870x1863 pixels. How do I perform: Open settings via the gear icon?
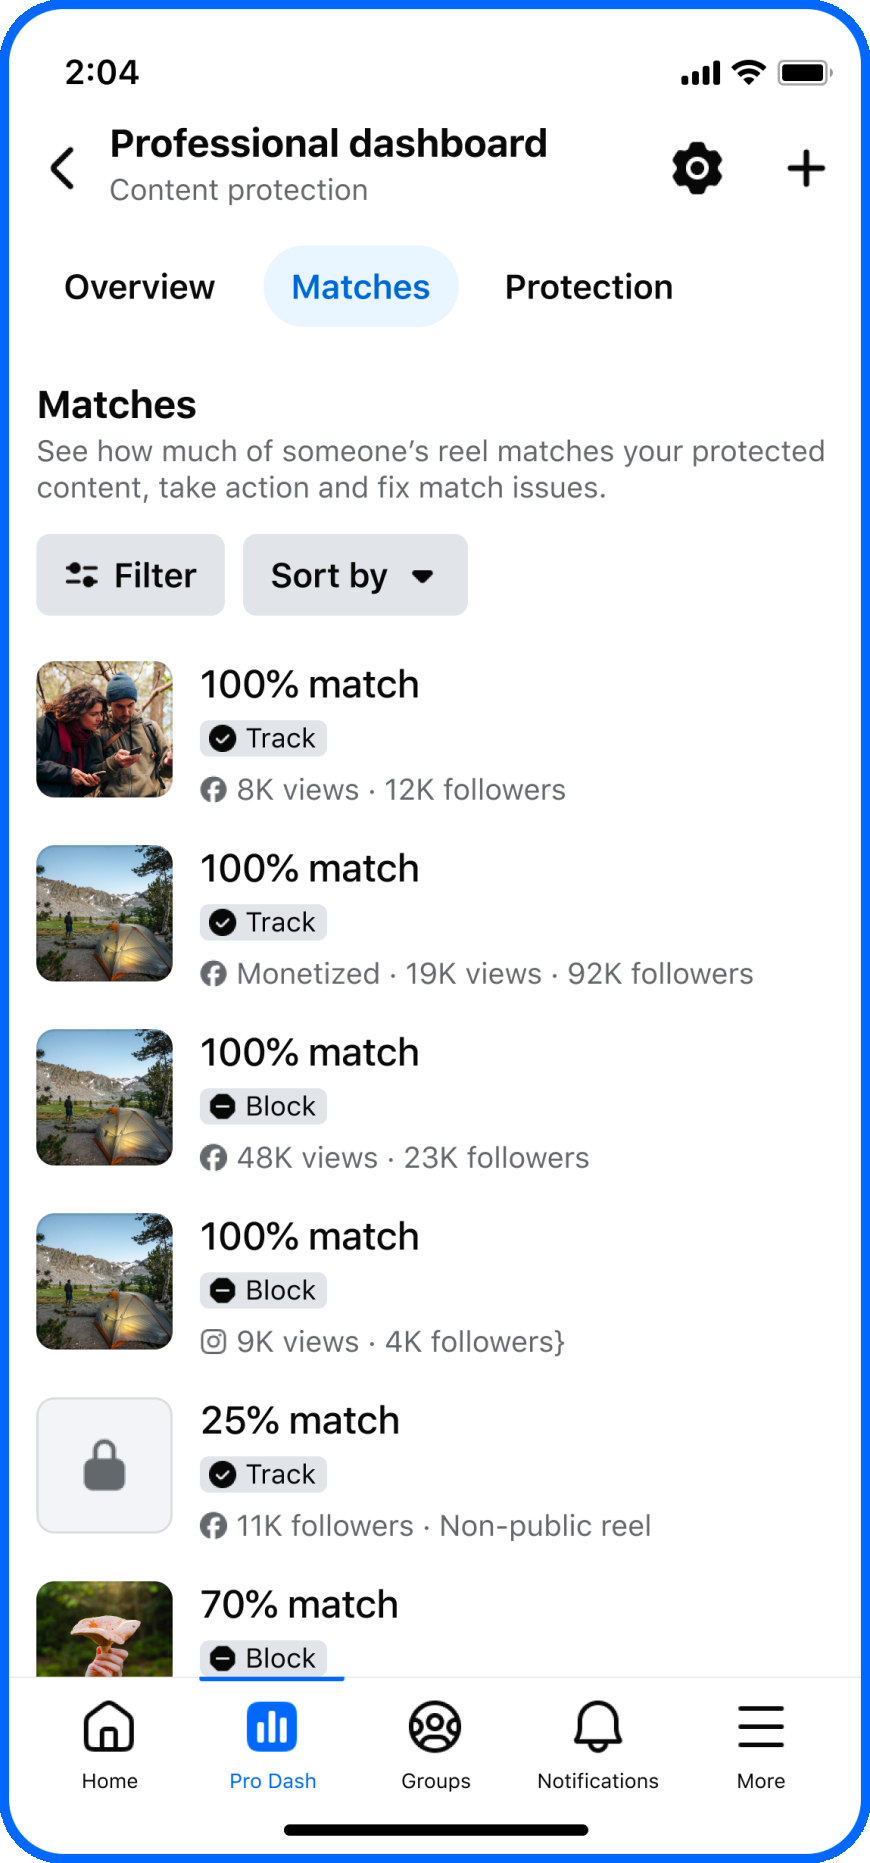[697, 167]
